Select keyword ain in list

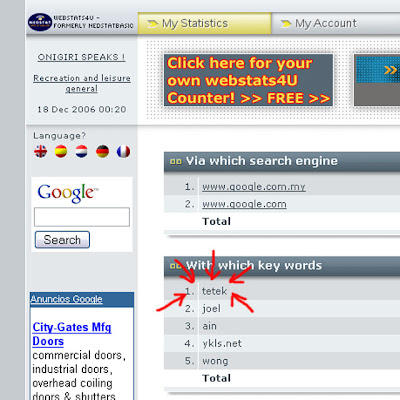tap(209, 326)
